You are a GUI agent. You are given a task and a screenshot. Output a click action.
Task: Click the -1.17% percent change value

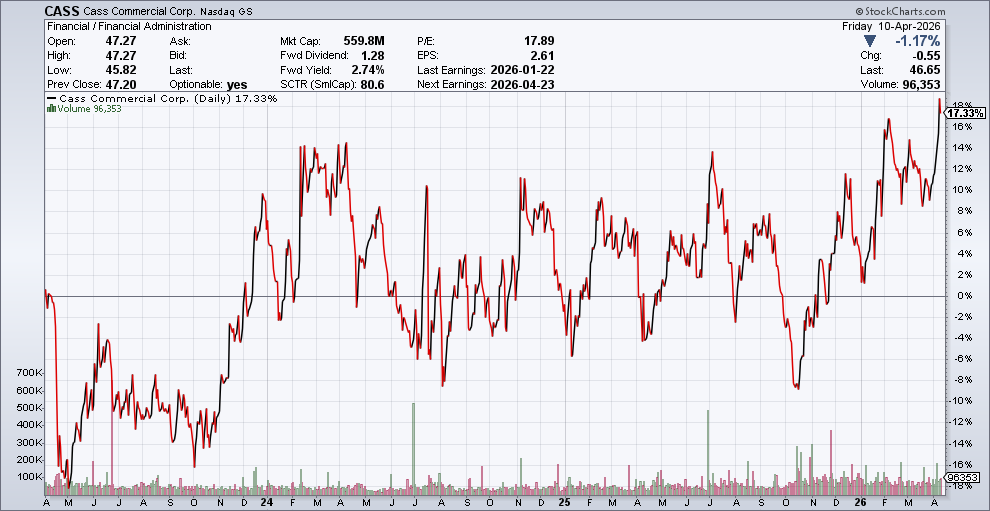click(x=916, y=41)
